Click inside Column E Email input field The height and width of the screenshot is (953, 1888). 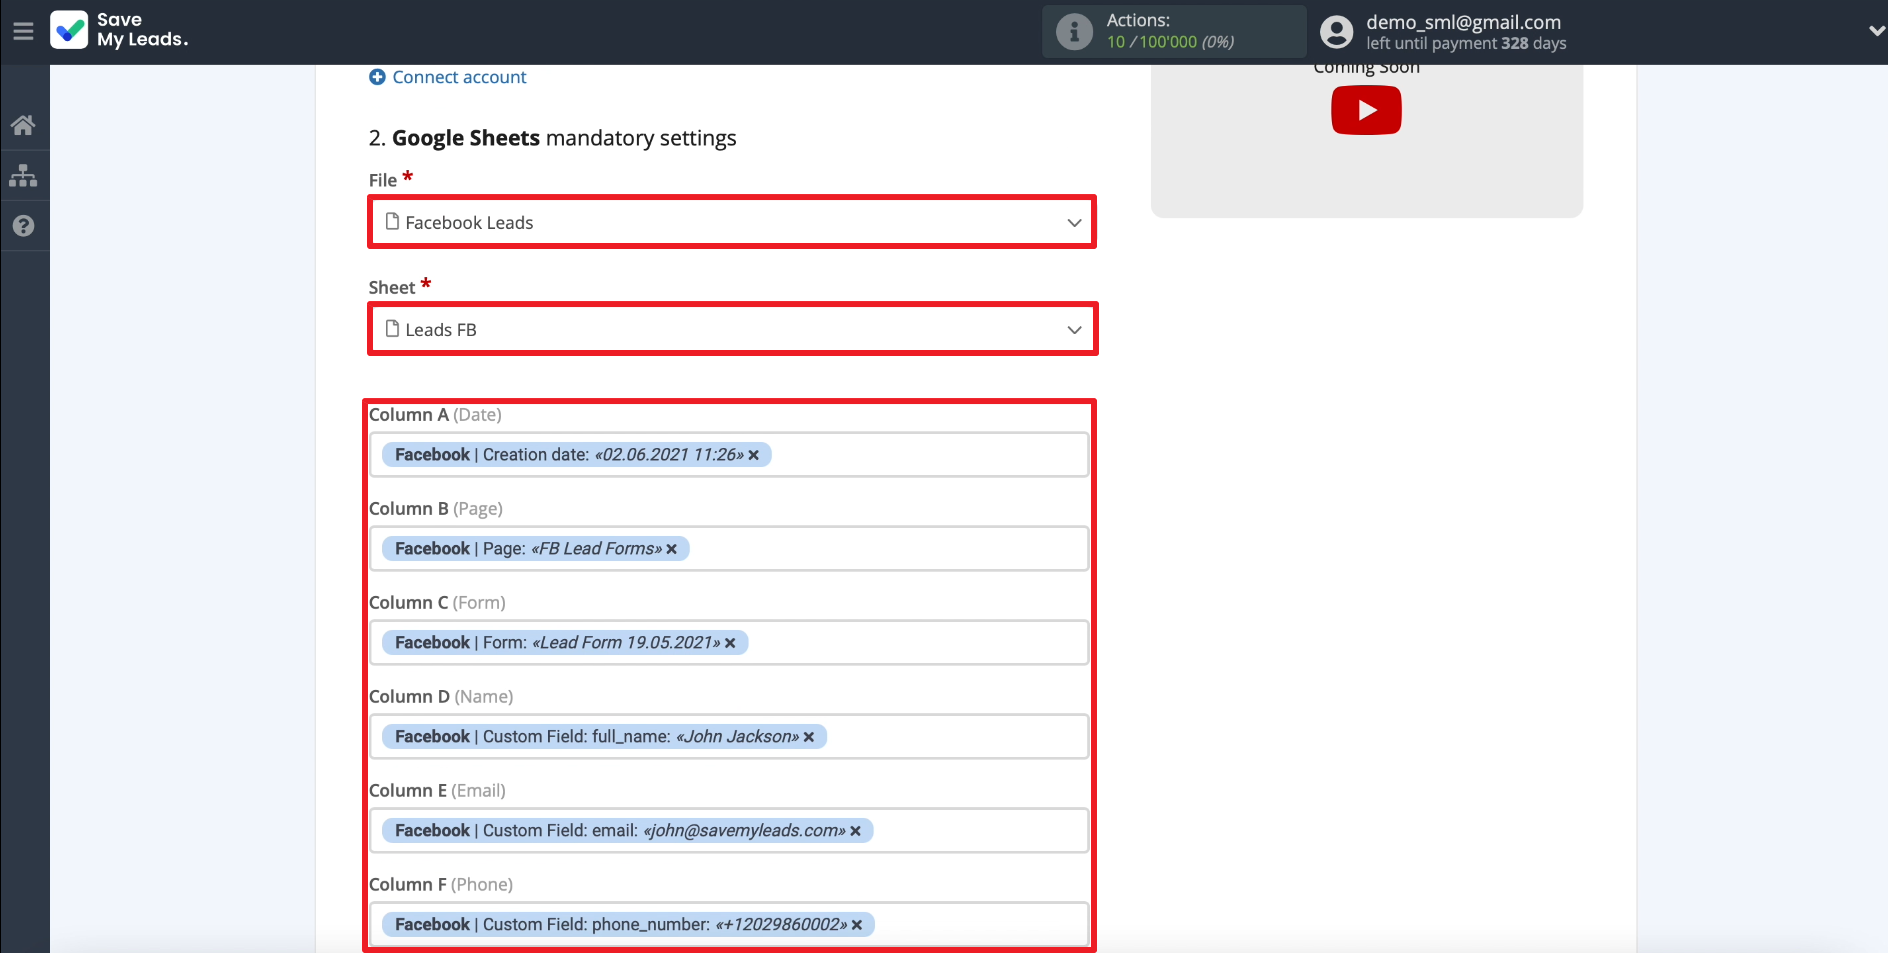tap(729, 831)
